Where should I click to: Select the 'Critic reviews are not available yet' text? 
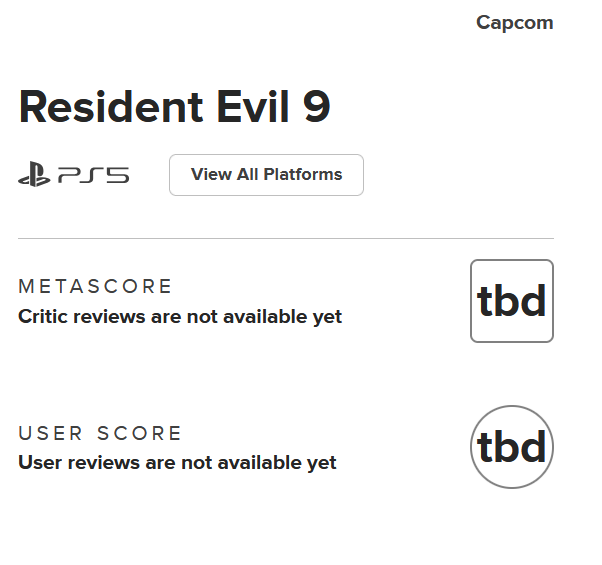click(180, 317)
